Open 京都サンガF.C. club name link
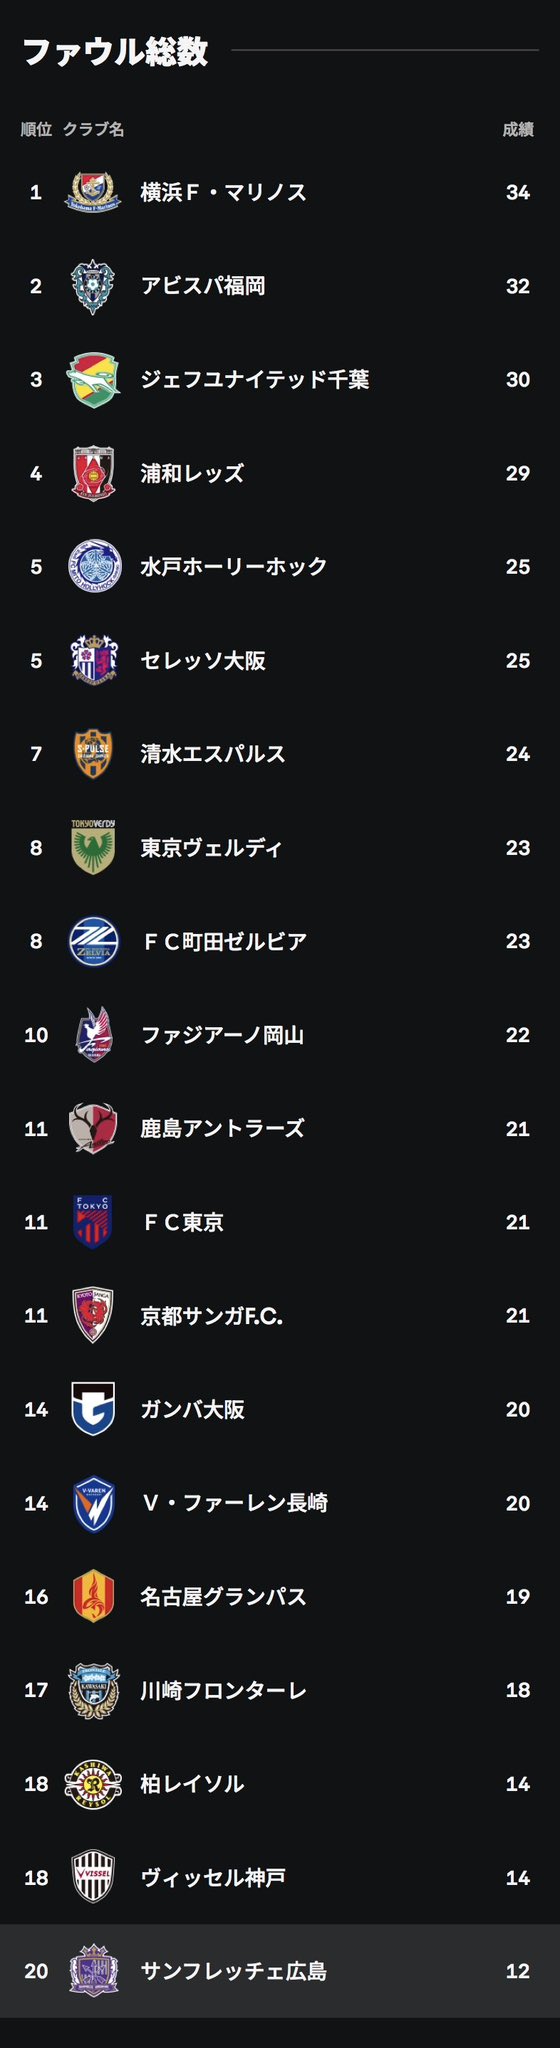The image size is (560, 2048). 212,1315
